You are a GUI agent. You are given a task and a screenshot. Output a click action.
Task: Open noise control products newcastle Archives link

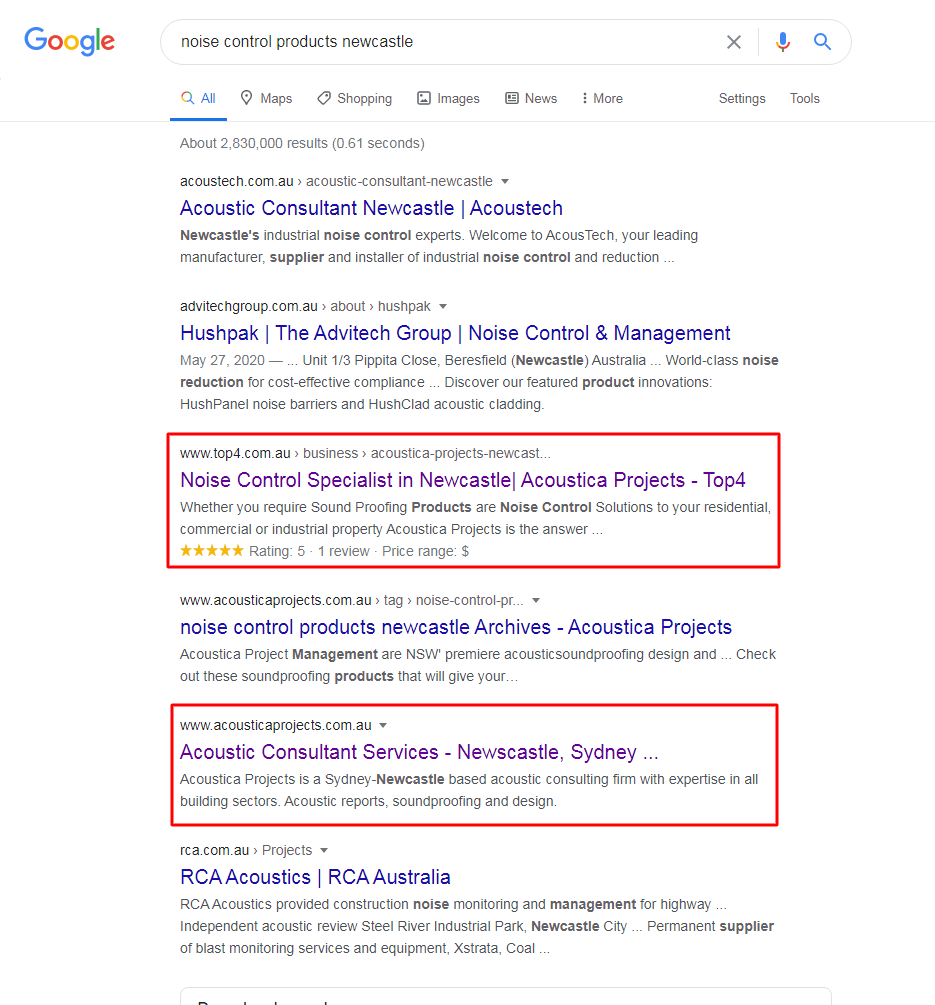coord(455,627)
